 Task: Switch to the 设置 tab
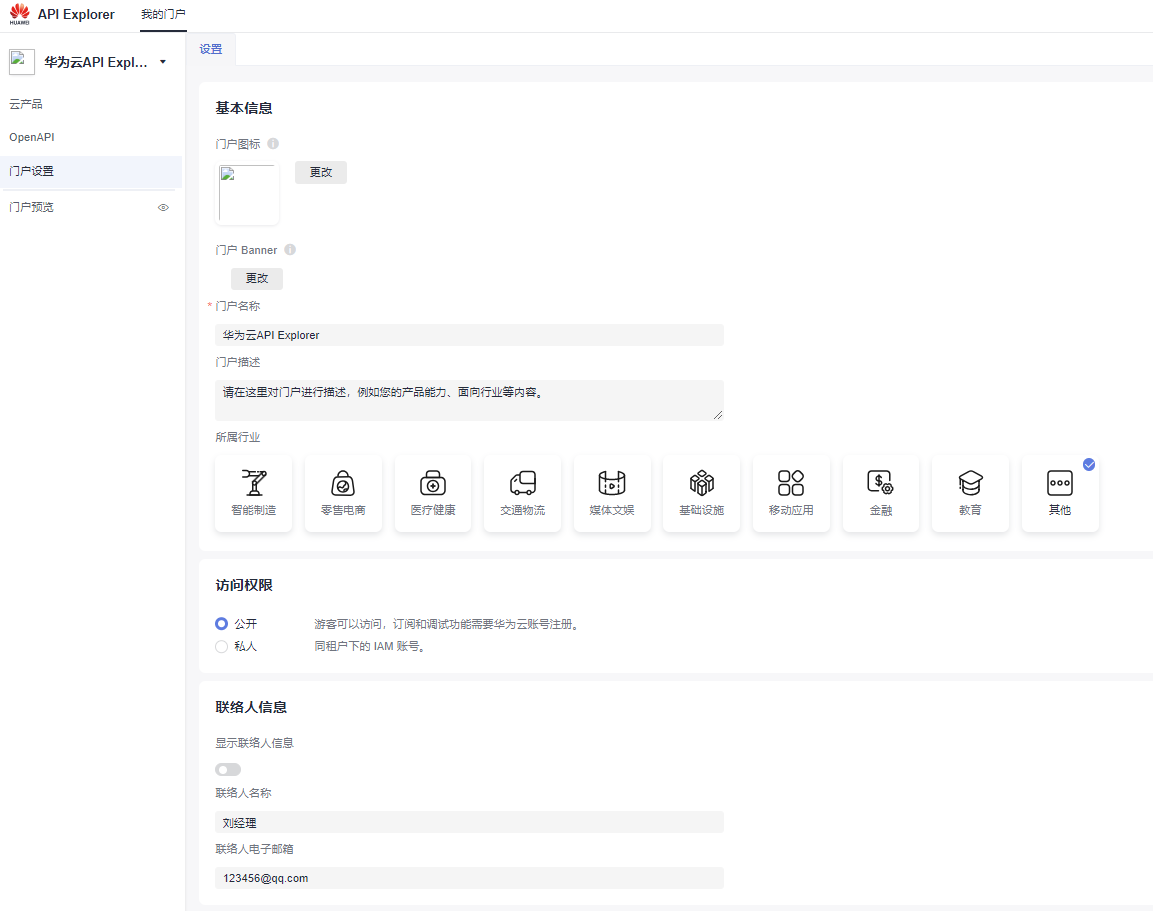click(x=211, y=49)
